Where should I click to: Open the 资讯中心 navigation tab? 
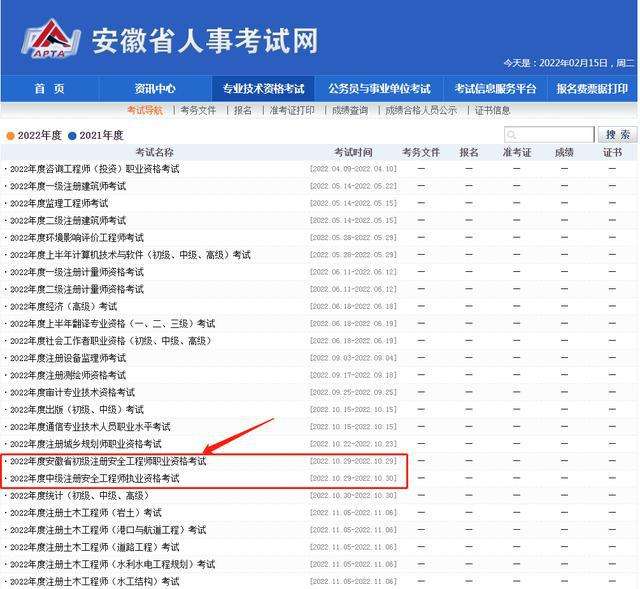click(155, 89)
